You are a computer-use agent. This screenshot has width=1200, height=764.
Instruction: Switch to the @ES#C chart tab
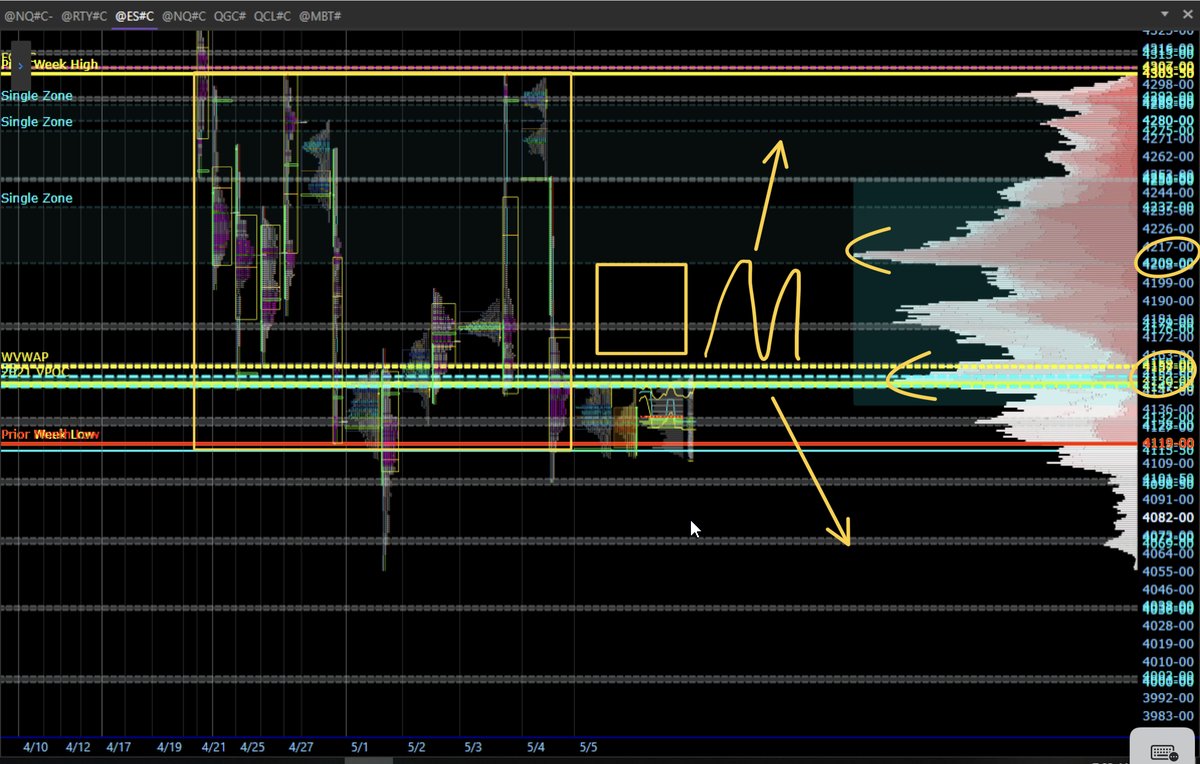click(x=133, y=17)
